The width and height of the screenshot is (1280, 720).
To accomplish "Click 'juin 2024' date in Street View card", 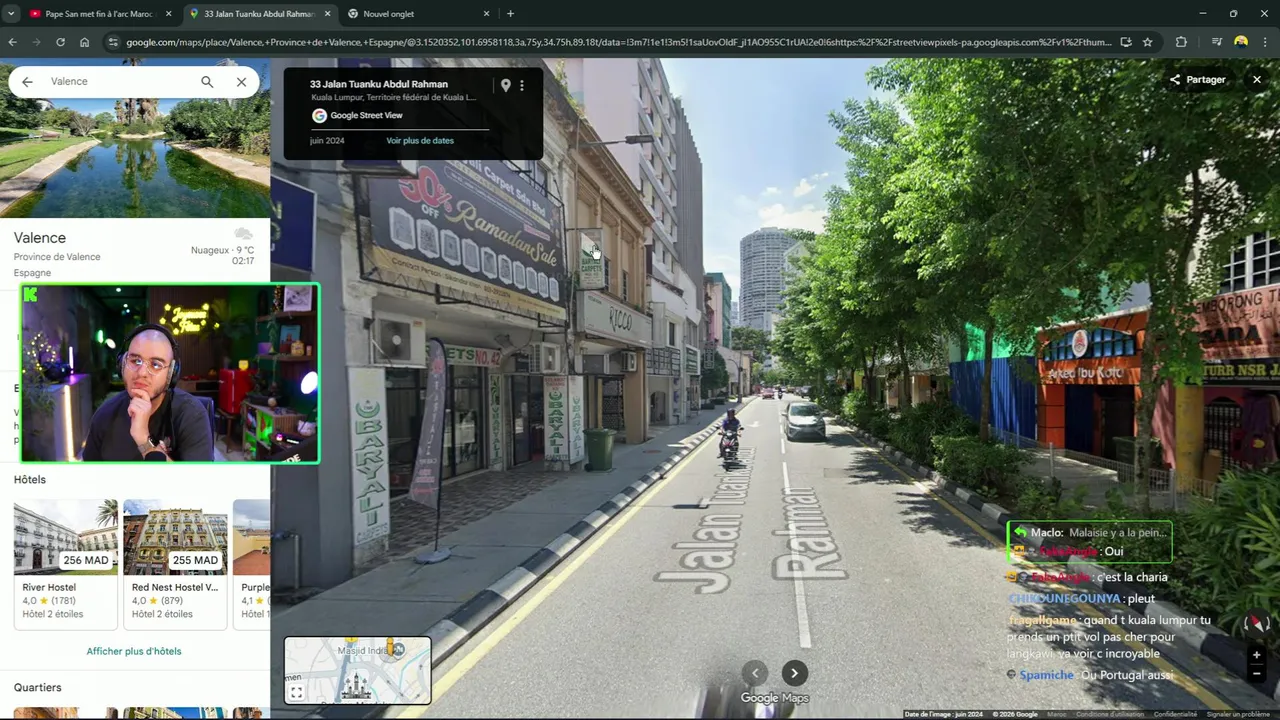I will tap(327, 141).
